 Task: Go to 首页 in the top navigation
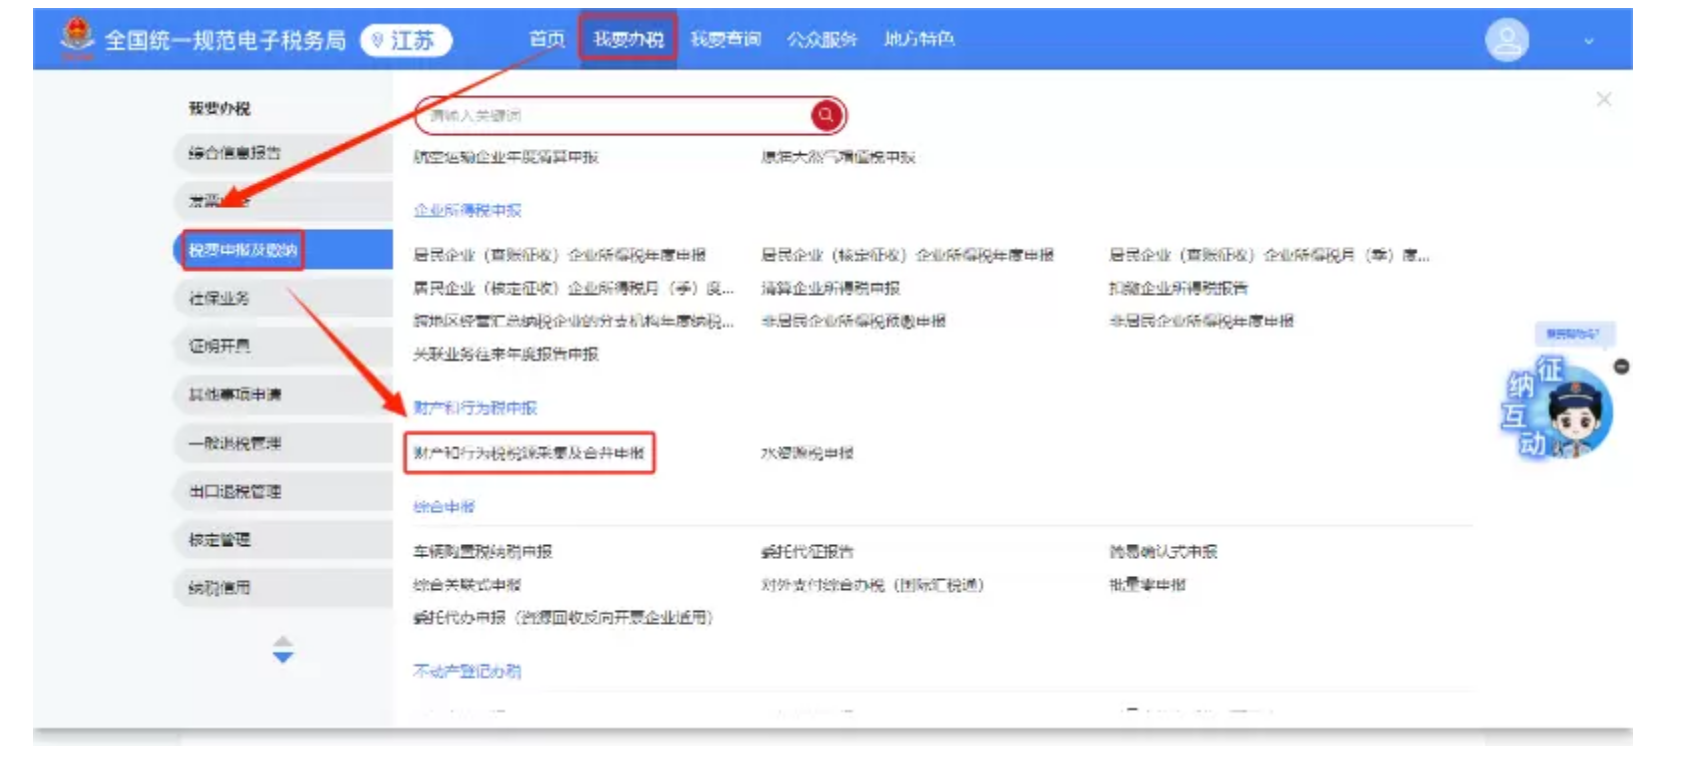pyautogui.click(x=546, y=39)
